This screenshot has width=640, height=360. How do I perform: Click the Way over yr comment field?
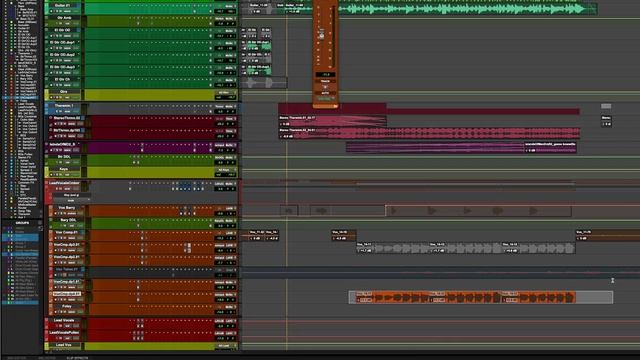click(71, 195)
